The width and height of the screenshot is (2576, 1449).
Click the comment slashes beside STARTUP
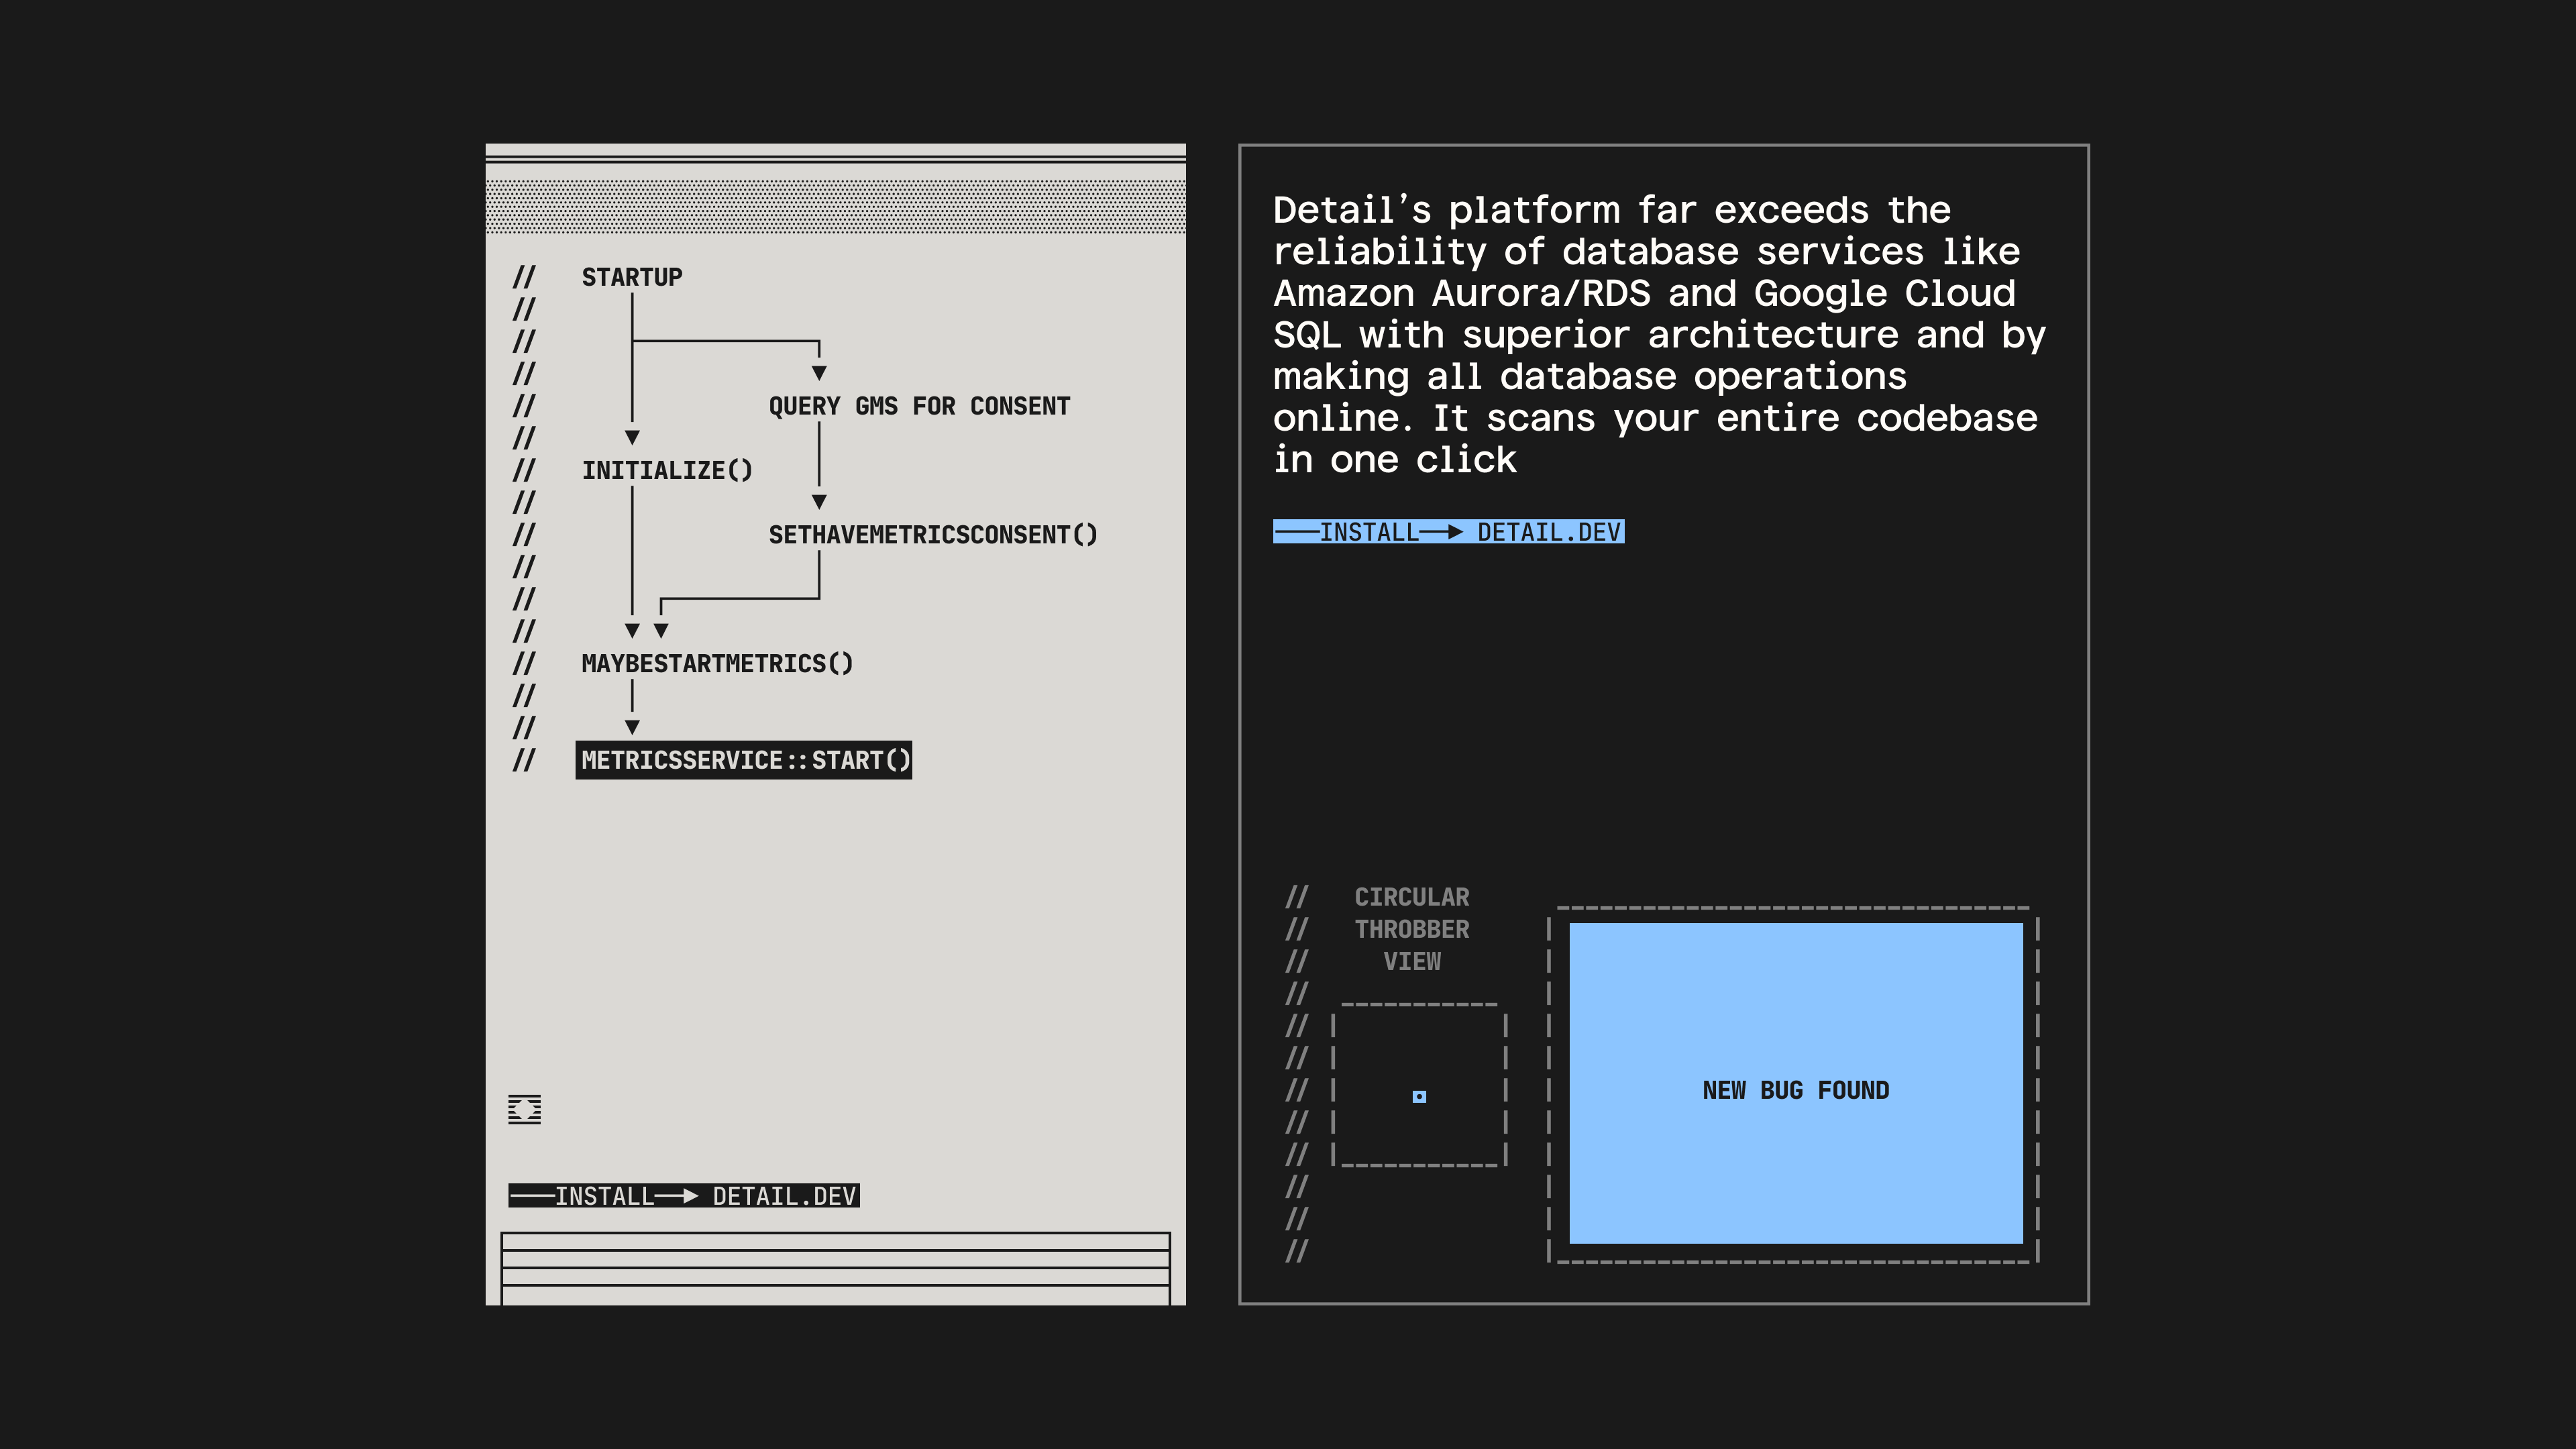[524, 277]
